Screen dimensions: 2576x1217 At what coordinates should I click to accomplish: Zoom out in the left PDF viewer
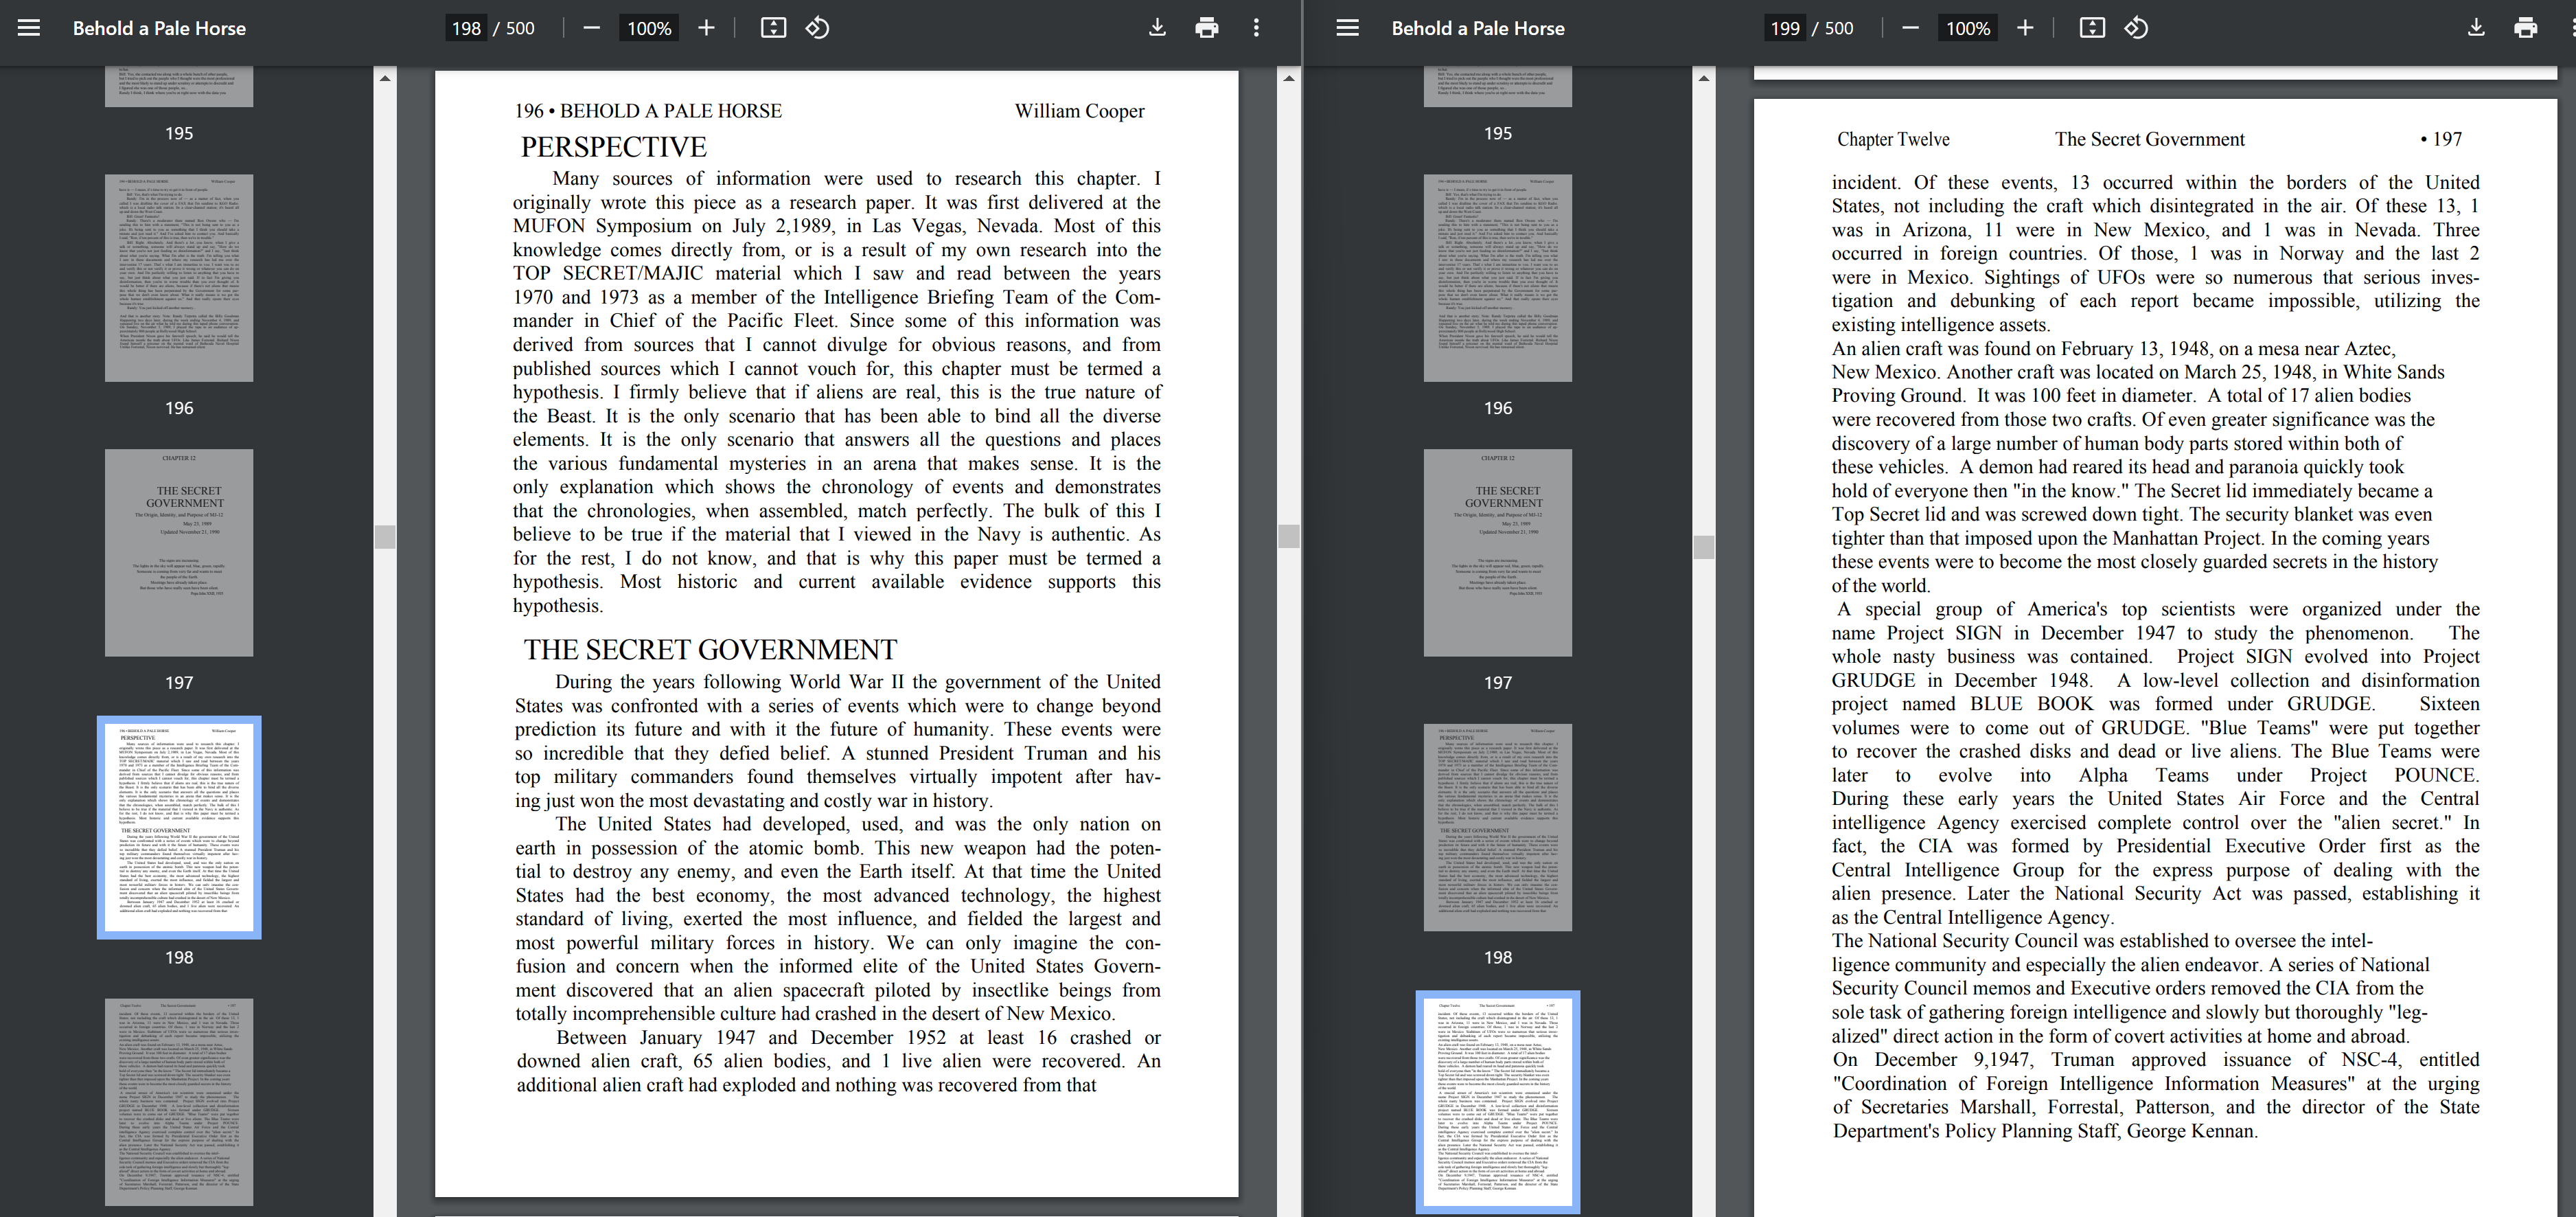pyautogui.click(x=591, y=28)
